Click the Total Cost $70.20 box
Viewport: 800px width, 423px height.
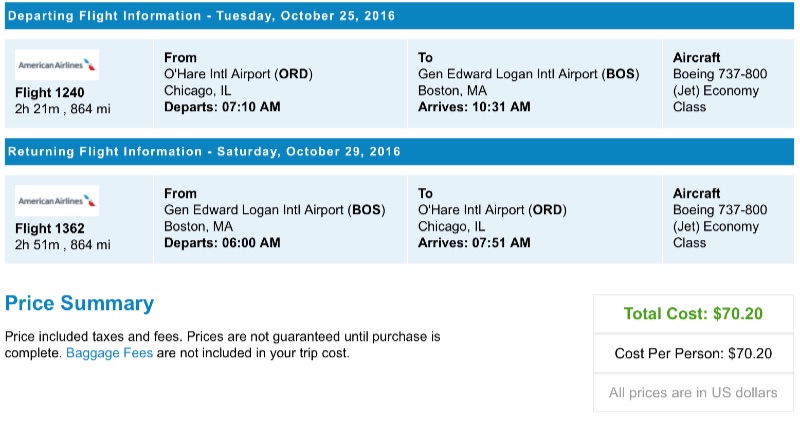coord(693,313)
